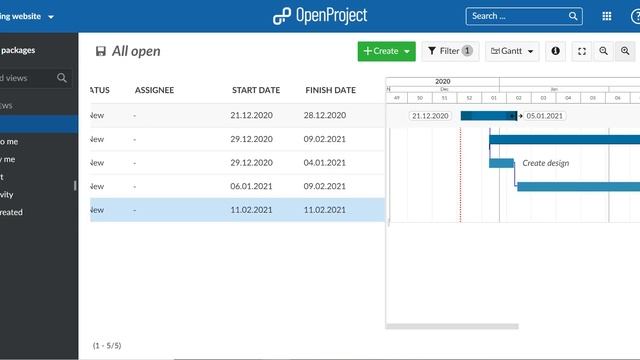This screenshot has height=360, width=640.
Task: Open the info details panel icon
Action: coord(556,51)
